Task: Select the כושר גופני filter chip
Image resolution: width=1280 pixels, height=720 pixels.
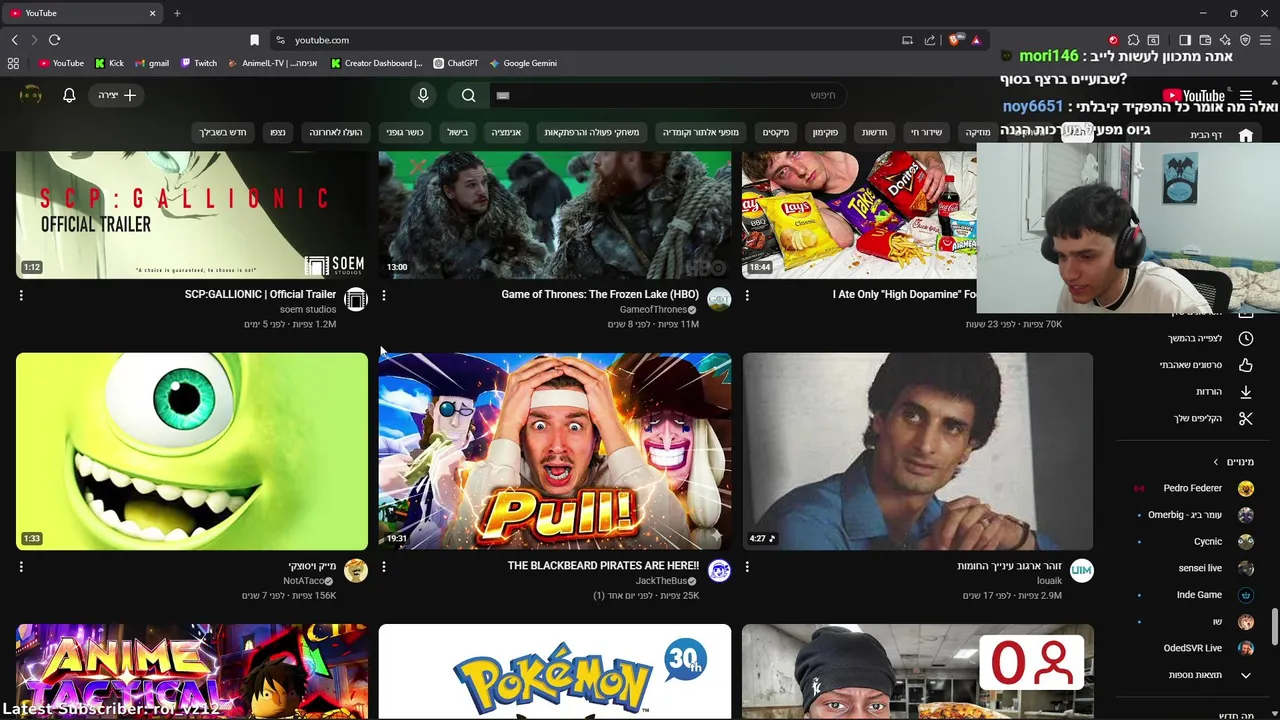Action: tap(405, 132)
